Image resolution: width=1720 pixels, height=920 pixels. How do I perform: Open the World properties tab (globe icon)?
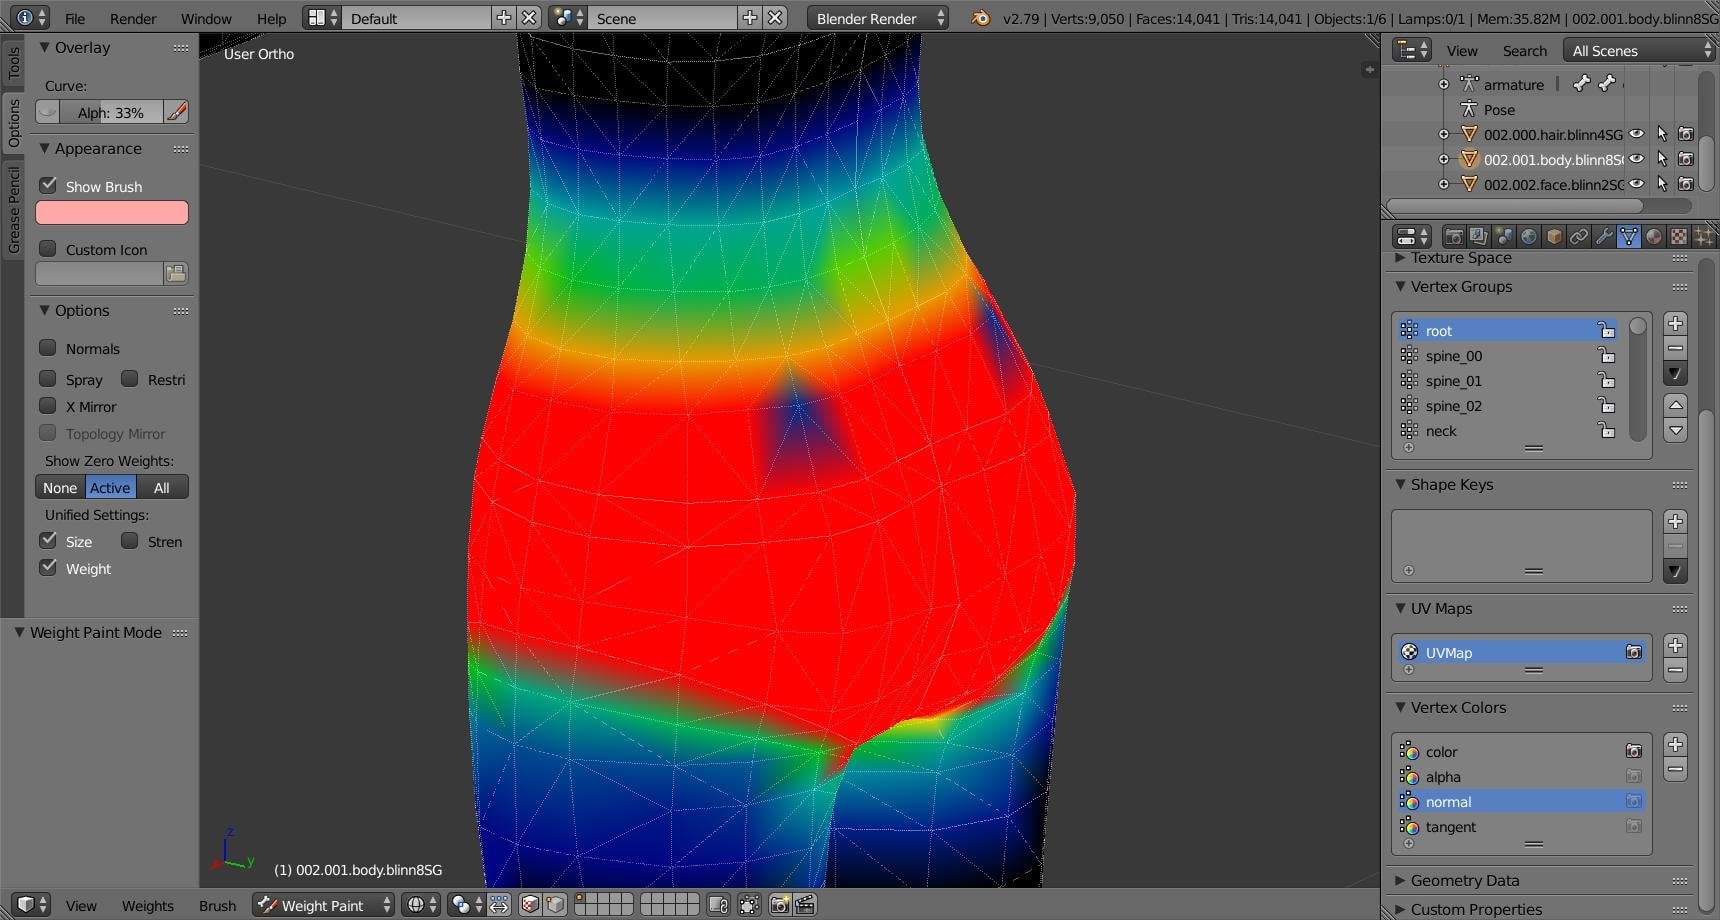[1529, 237]
